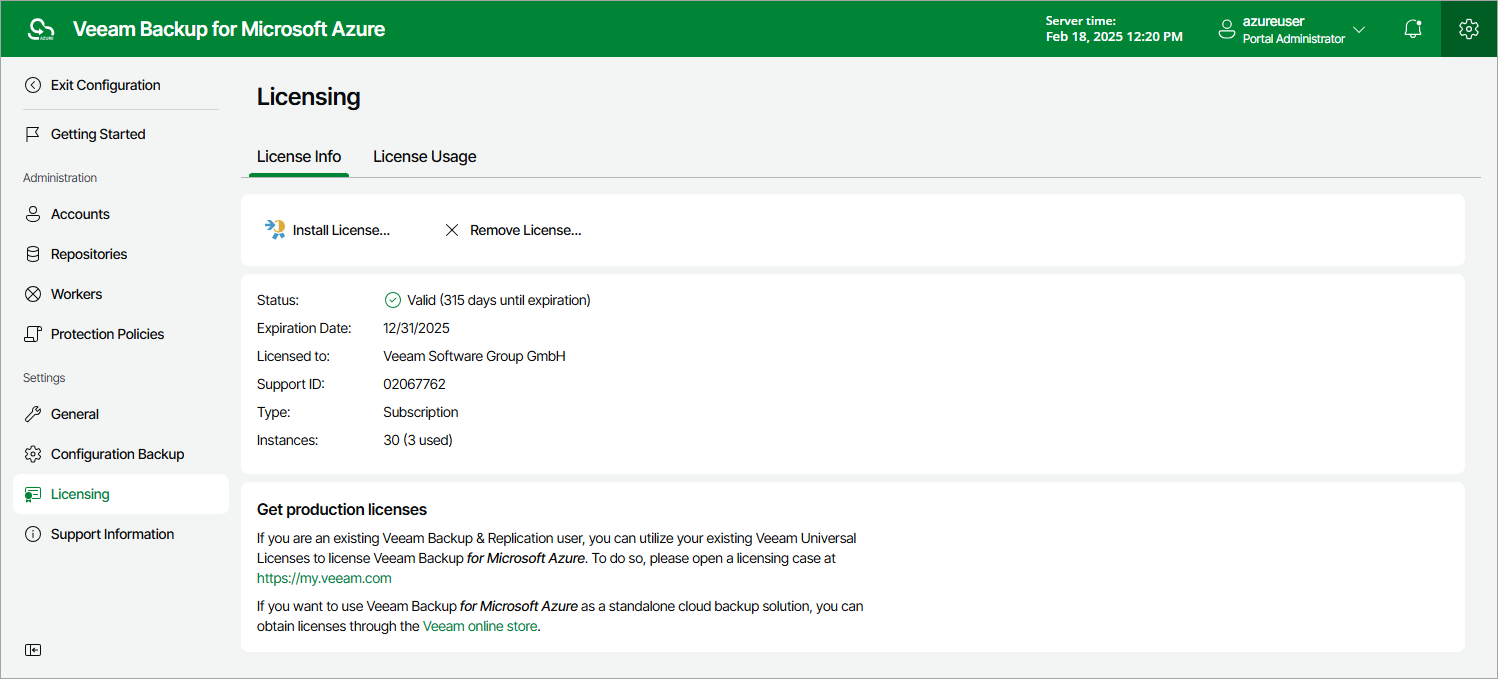Click the Workers circle icon

pos(33,294)
